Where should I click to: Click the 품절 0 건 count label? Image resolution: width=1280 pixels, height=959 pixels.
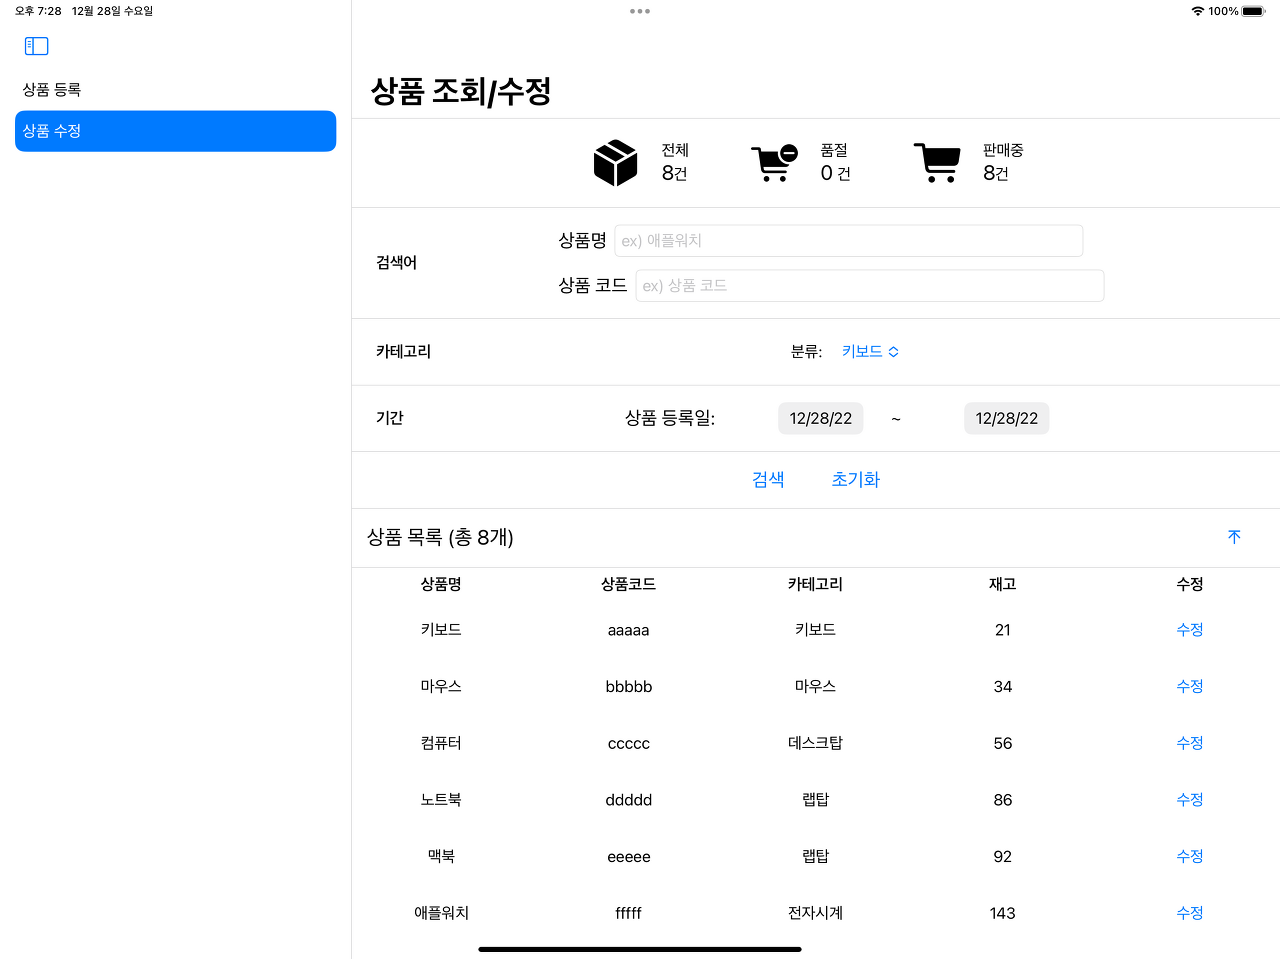click(x=835, y=162)
